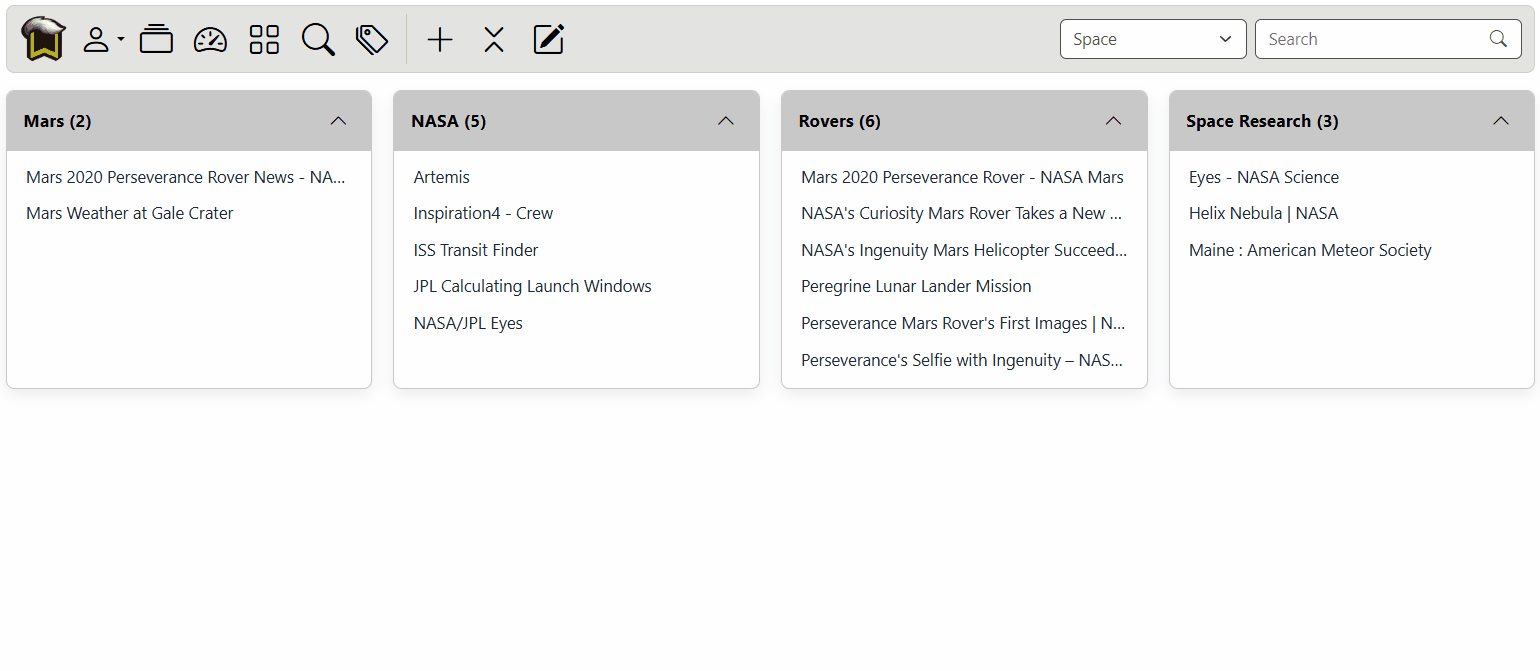Click the application logo icon
The image size is (1540, 671).
[43, 39]
